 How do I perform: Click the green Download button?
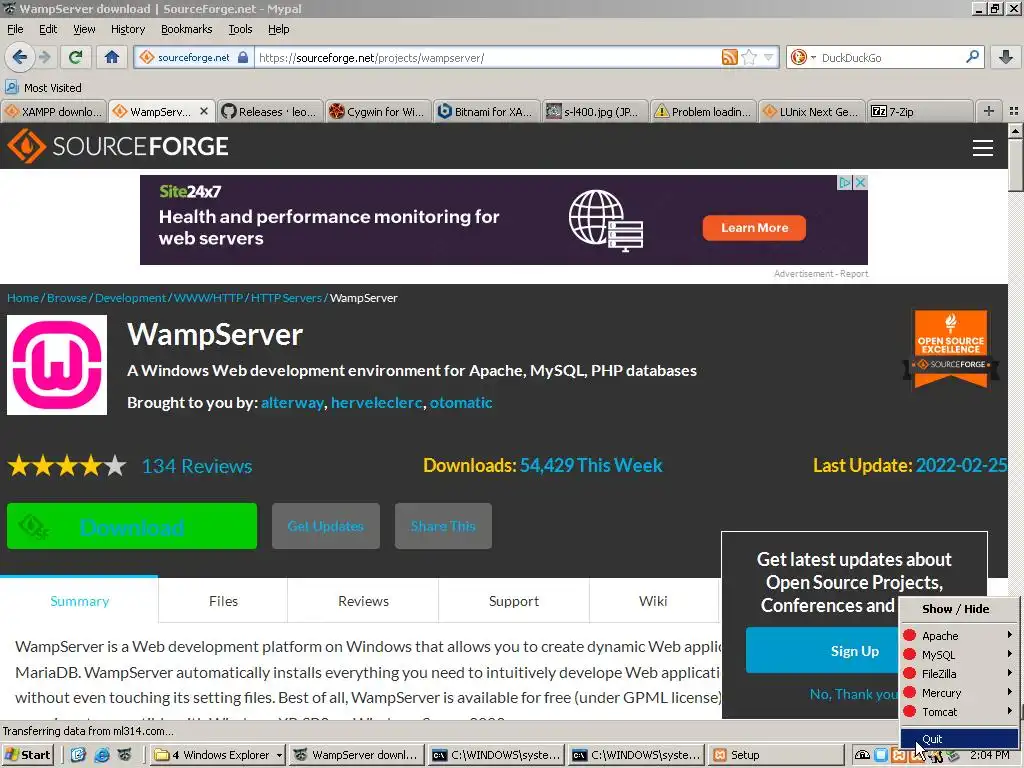click(132, 526)
